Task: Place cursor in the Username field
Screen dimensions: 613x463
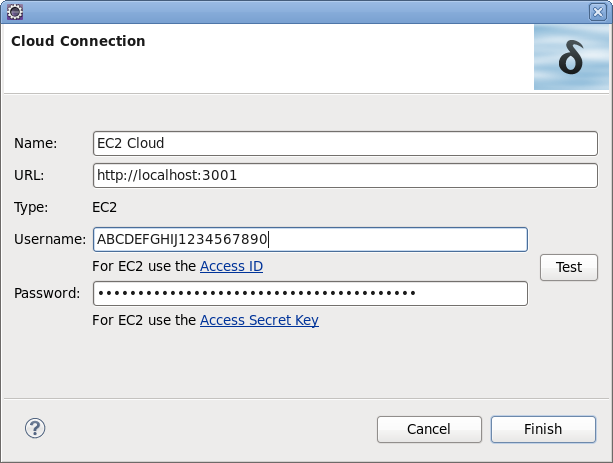Action: pyautogui.click(x=310, y=240)
